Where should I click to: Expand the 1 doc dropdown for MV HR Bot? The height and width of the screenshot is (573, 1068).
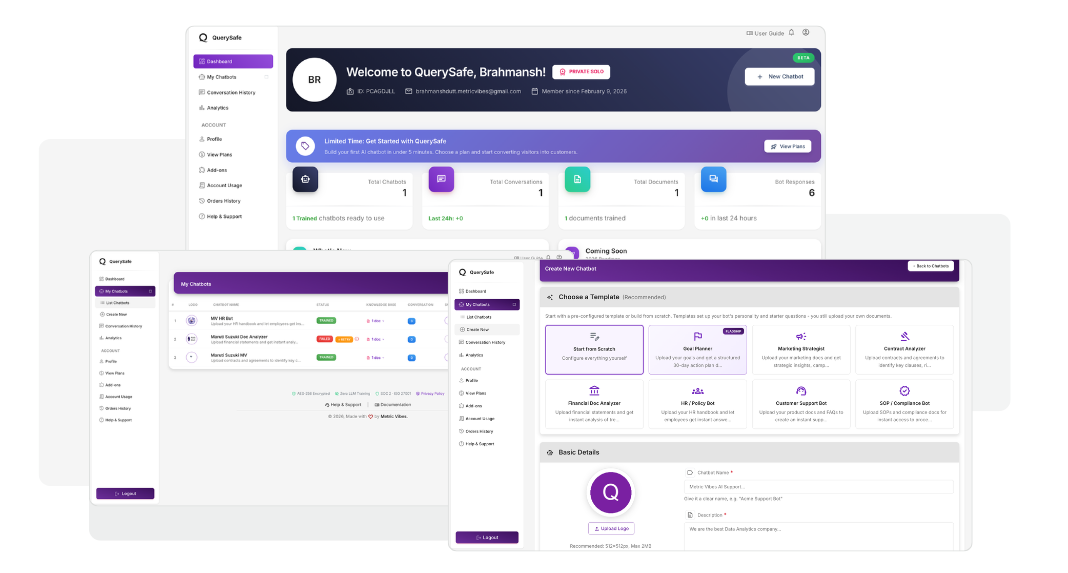pos(375,321)
